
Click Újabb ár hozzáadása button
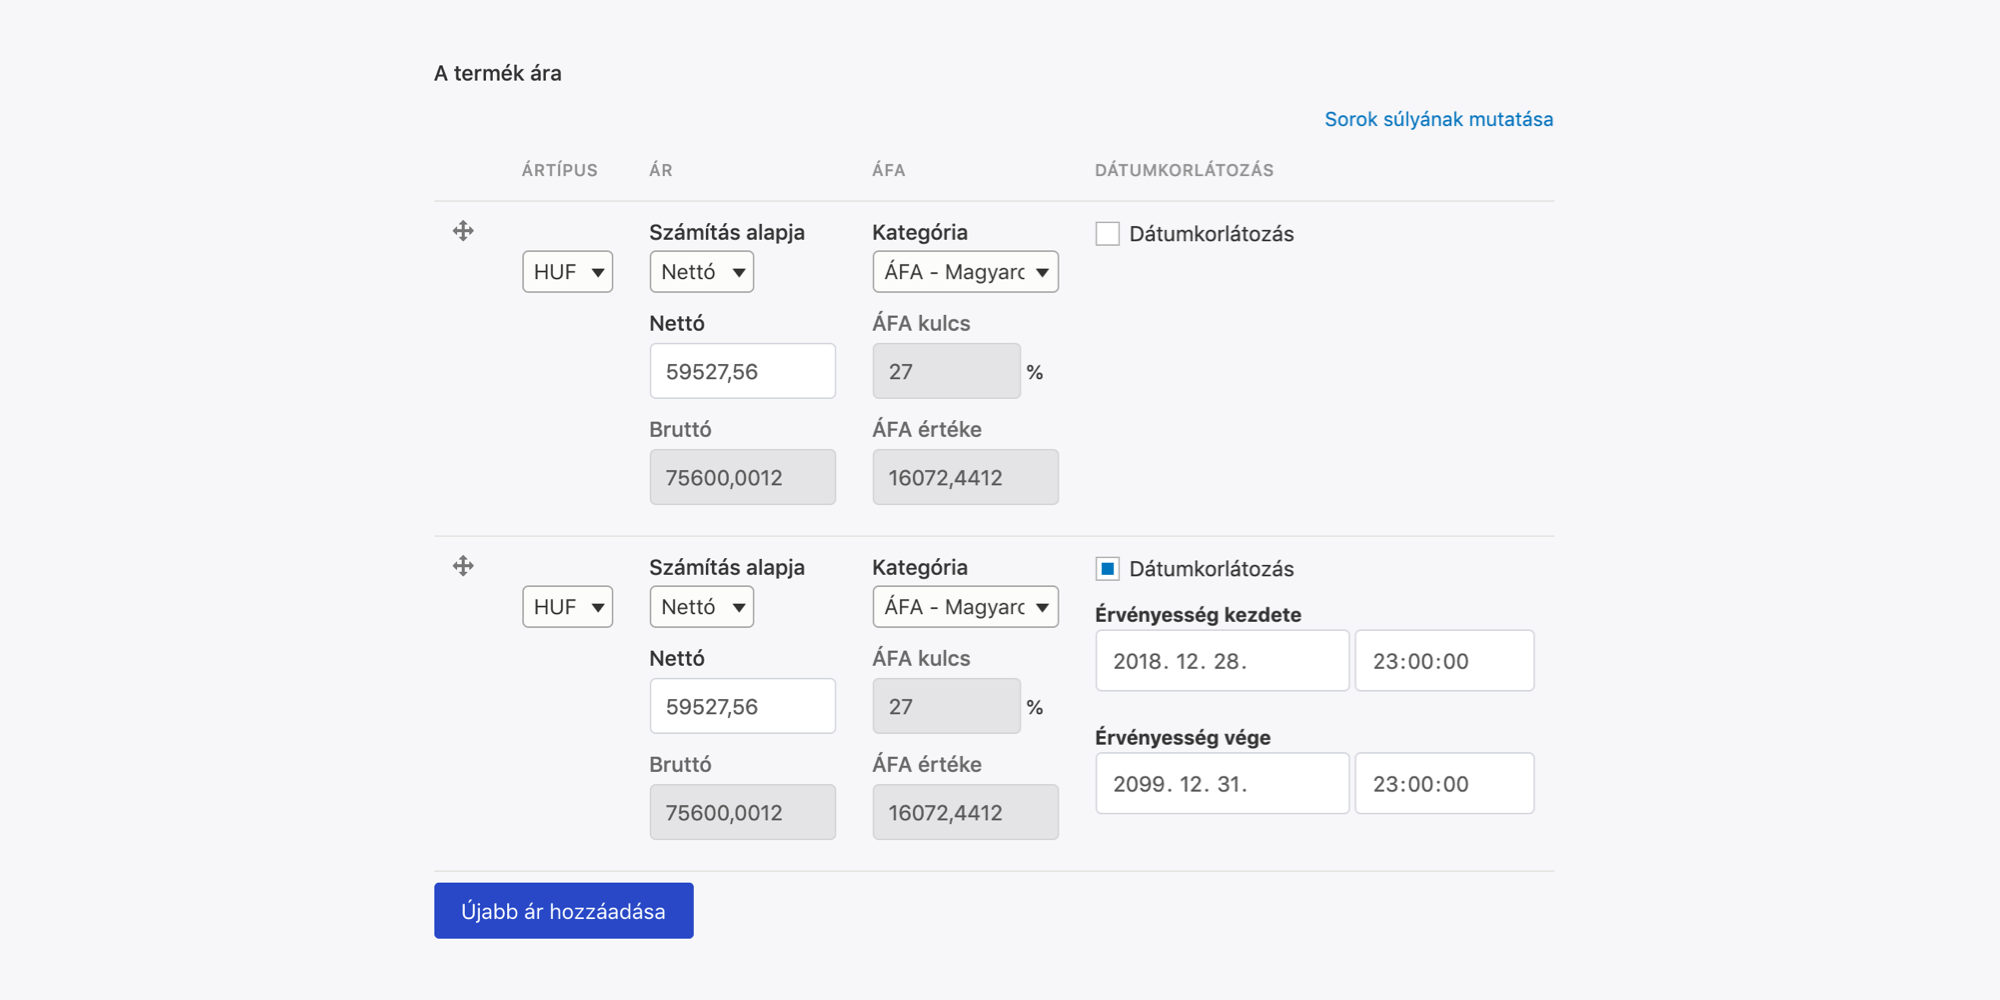point(563,910)
